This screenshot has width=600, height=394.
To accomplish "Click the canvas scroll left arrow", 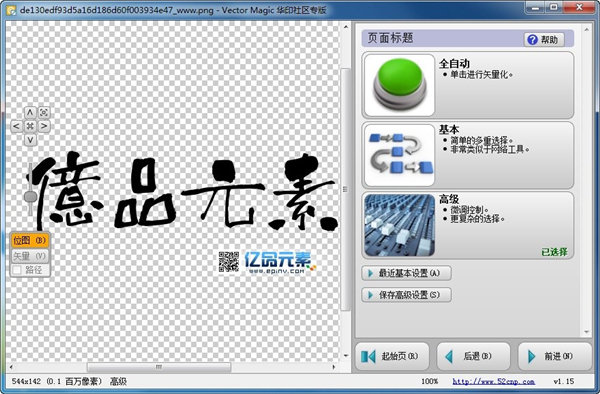I will (x=11, y=367).
